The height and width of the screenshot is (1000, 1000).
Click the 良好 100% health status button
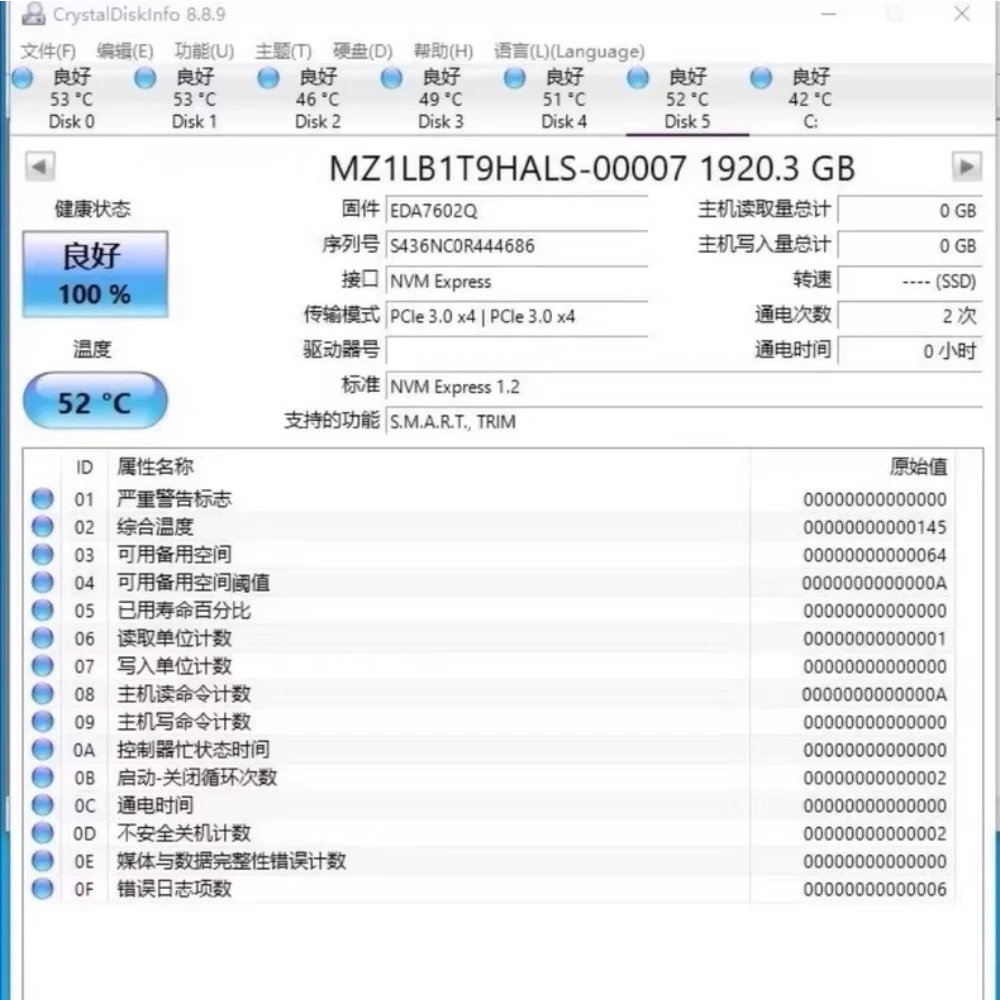click(95, 273)
